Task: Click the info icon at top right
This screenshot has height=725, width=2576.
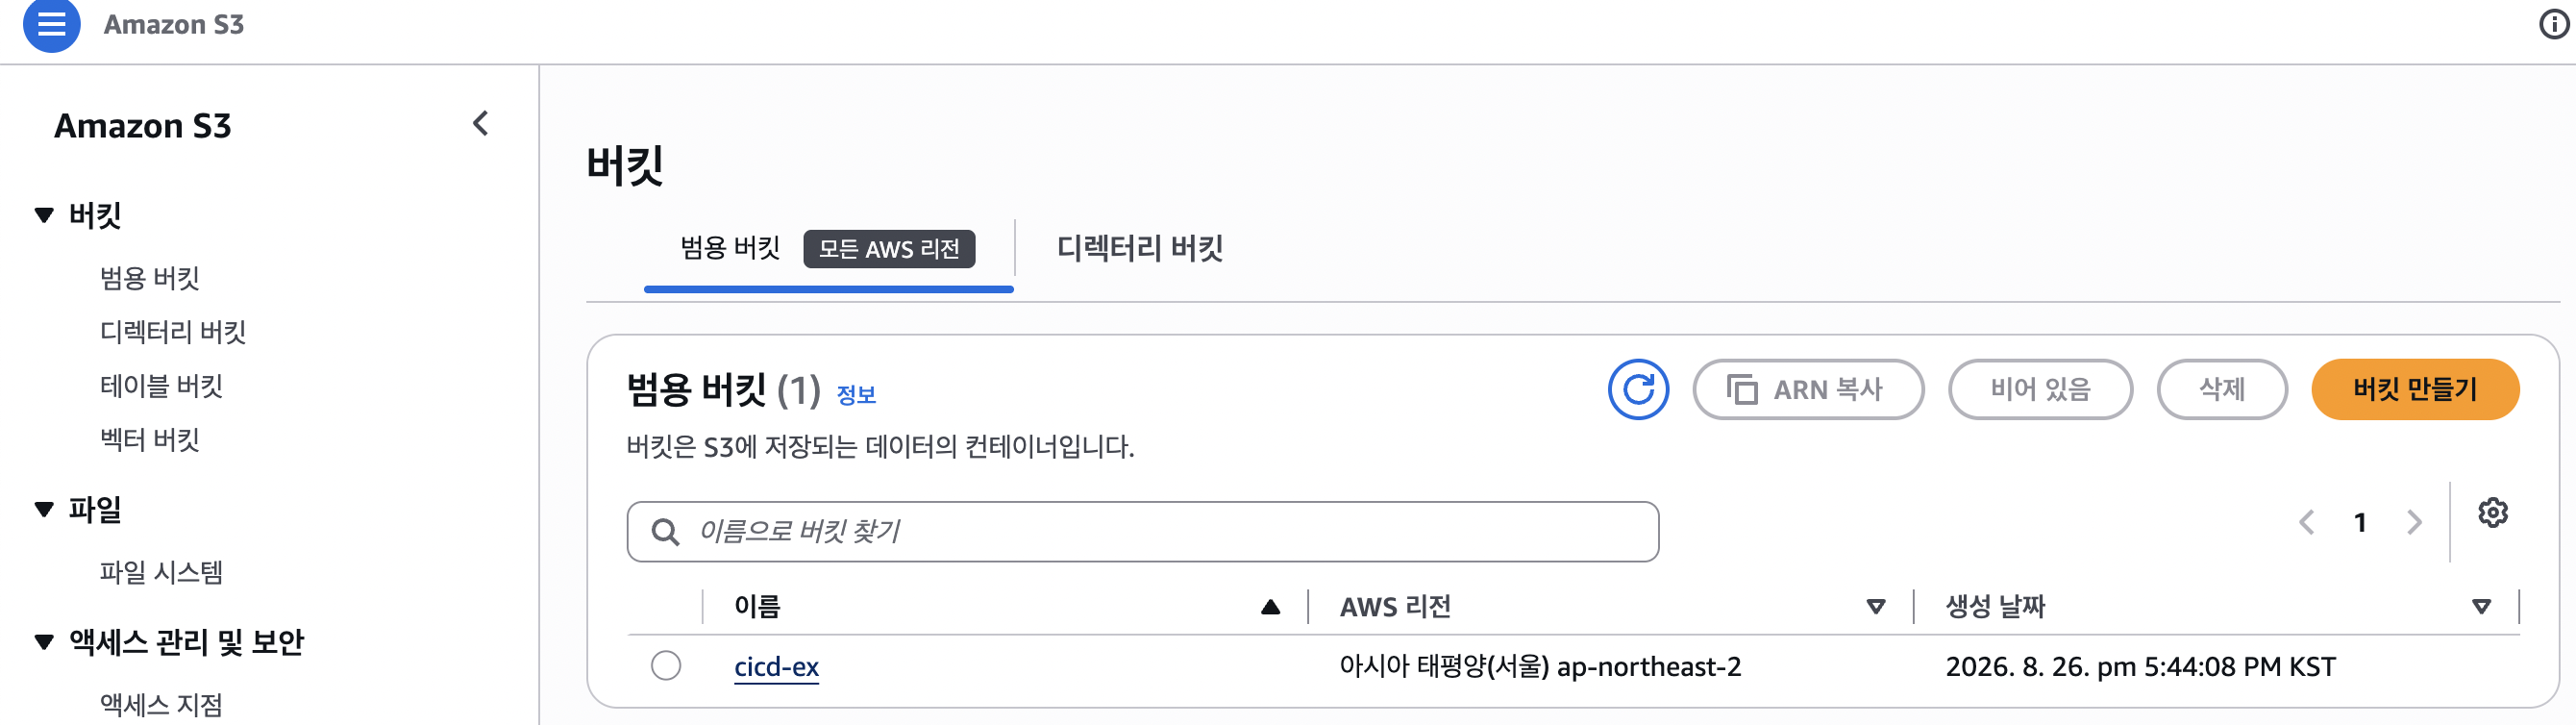Action: 2554,25
